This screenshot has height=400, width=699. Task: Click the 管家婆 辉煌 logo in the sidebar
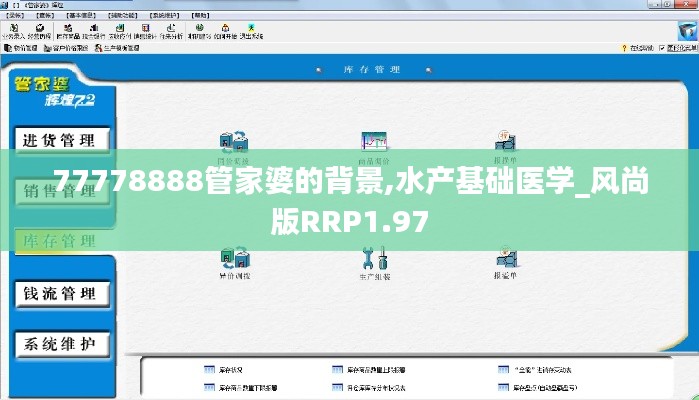click(x=54, y=91)
